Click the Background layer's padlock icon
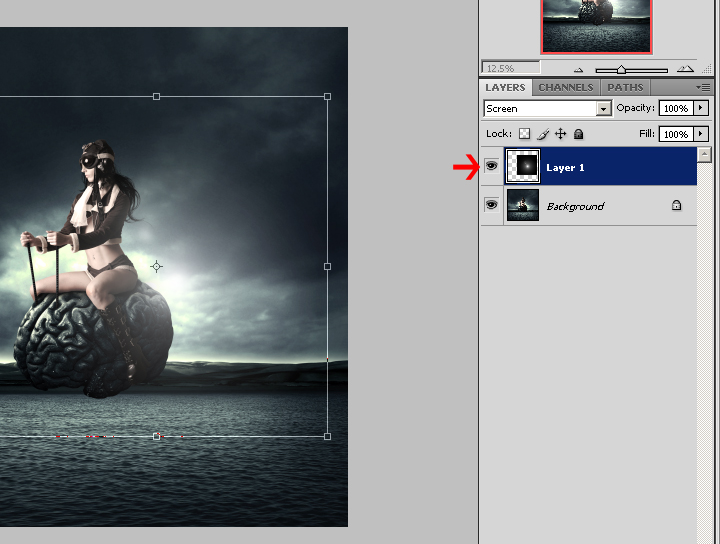The width and height of the screenshot is (720, 544). (x=676, y=206)
